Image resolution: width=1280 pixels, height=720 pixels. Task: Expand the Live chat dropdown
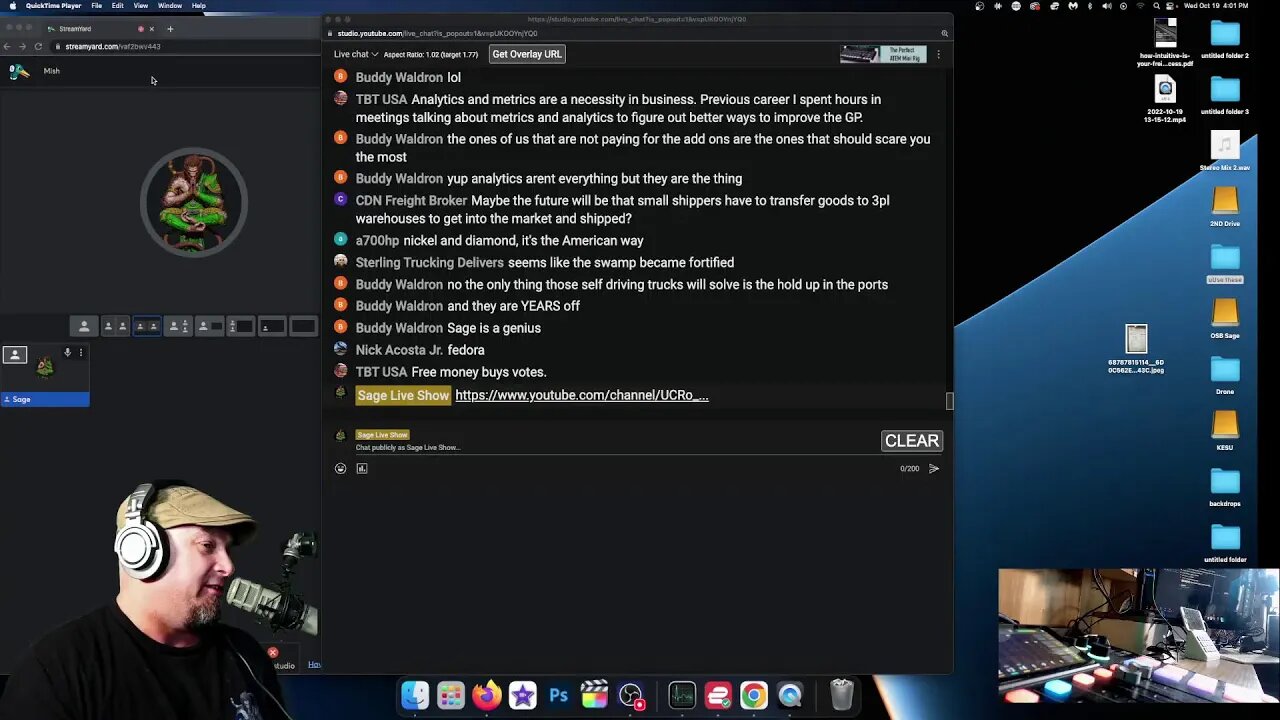click(356, 54)
